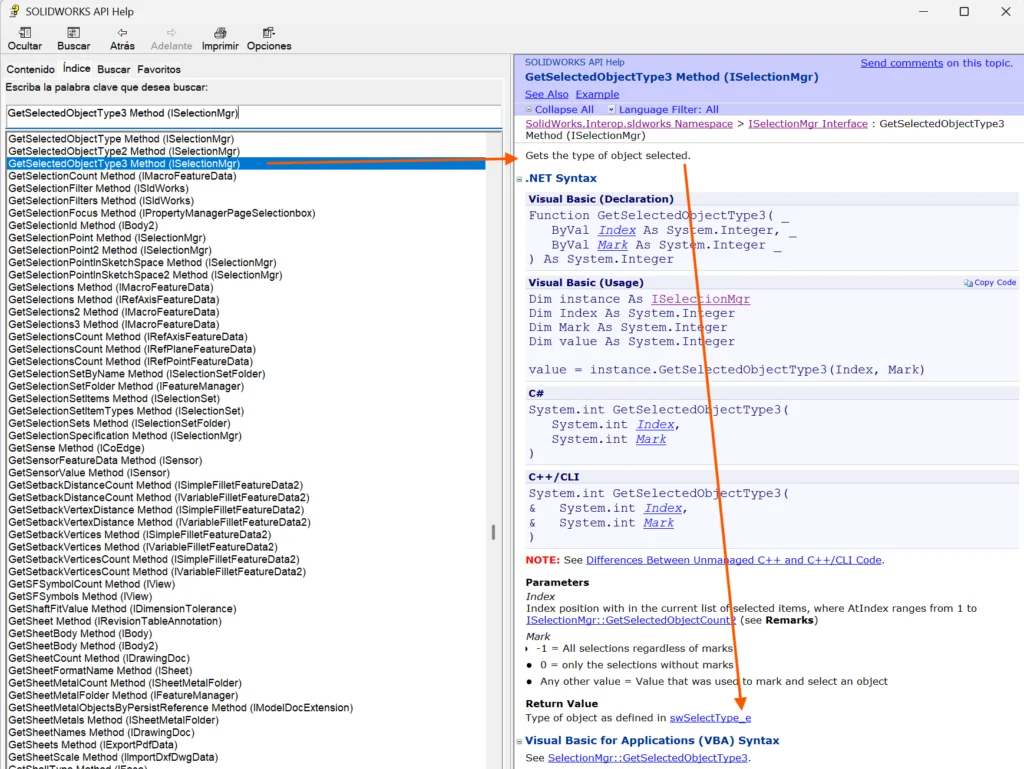The height and width of the screenshot is (769, 1024).
Task: Go back with the Atrás icon
Action: (122, 33)
